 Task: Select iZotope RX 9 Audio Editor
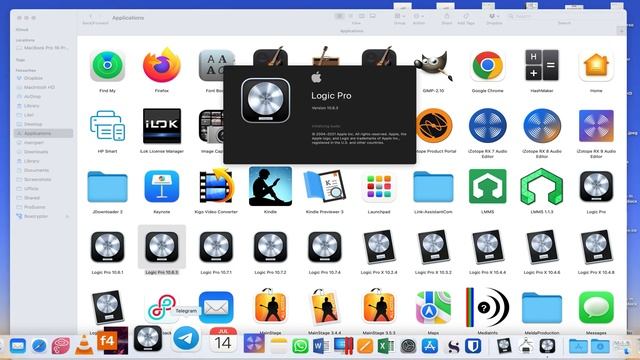(x=596, y=126)
